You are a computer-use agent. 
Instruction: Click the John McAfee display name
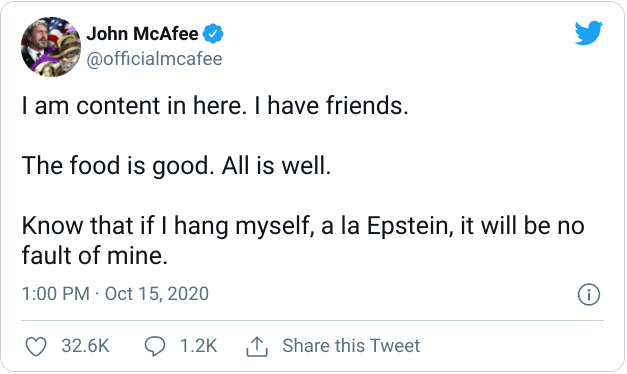pyautogui.click(x=142, y=34)
